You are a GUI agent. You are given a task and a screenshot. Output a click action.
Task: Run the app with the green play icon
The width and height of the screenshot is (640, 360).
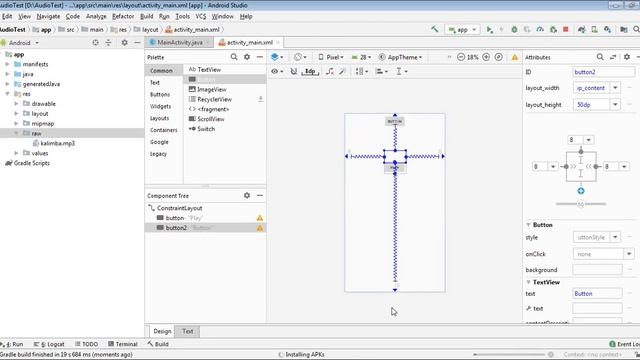tap(489, 29)
